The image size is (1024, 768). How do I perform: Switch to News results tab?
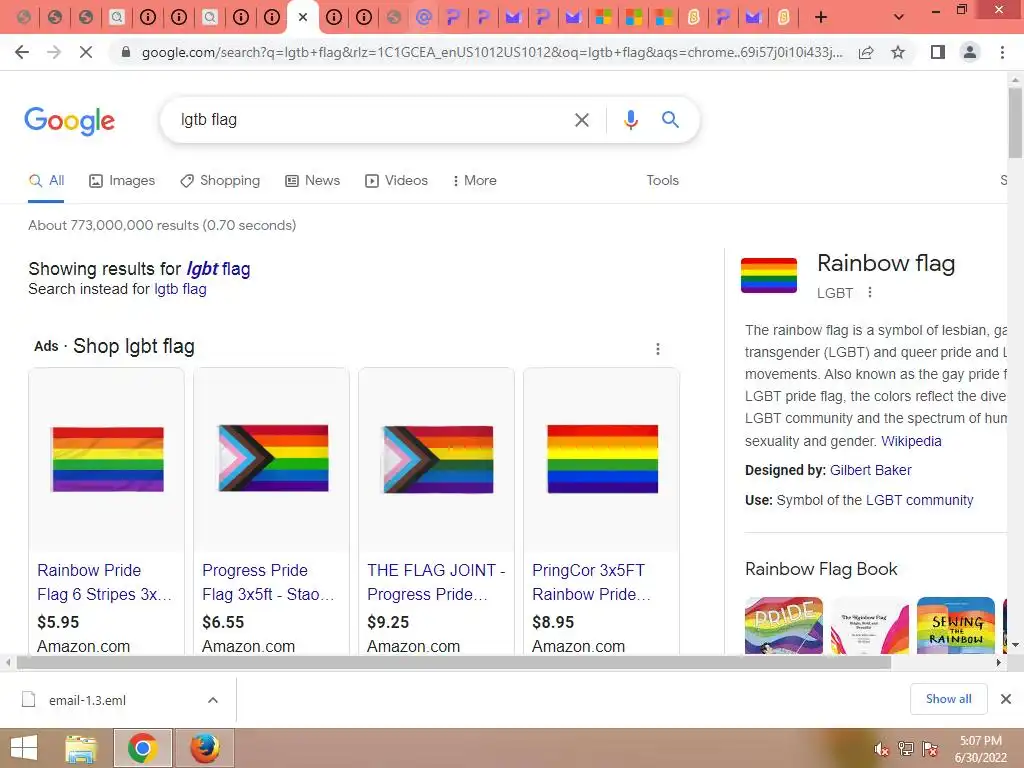(x=313, y=181)
